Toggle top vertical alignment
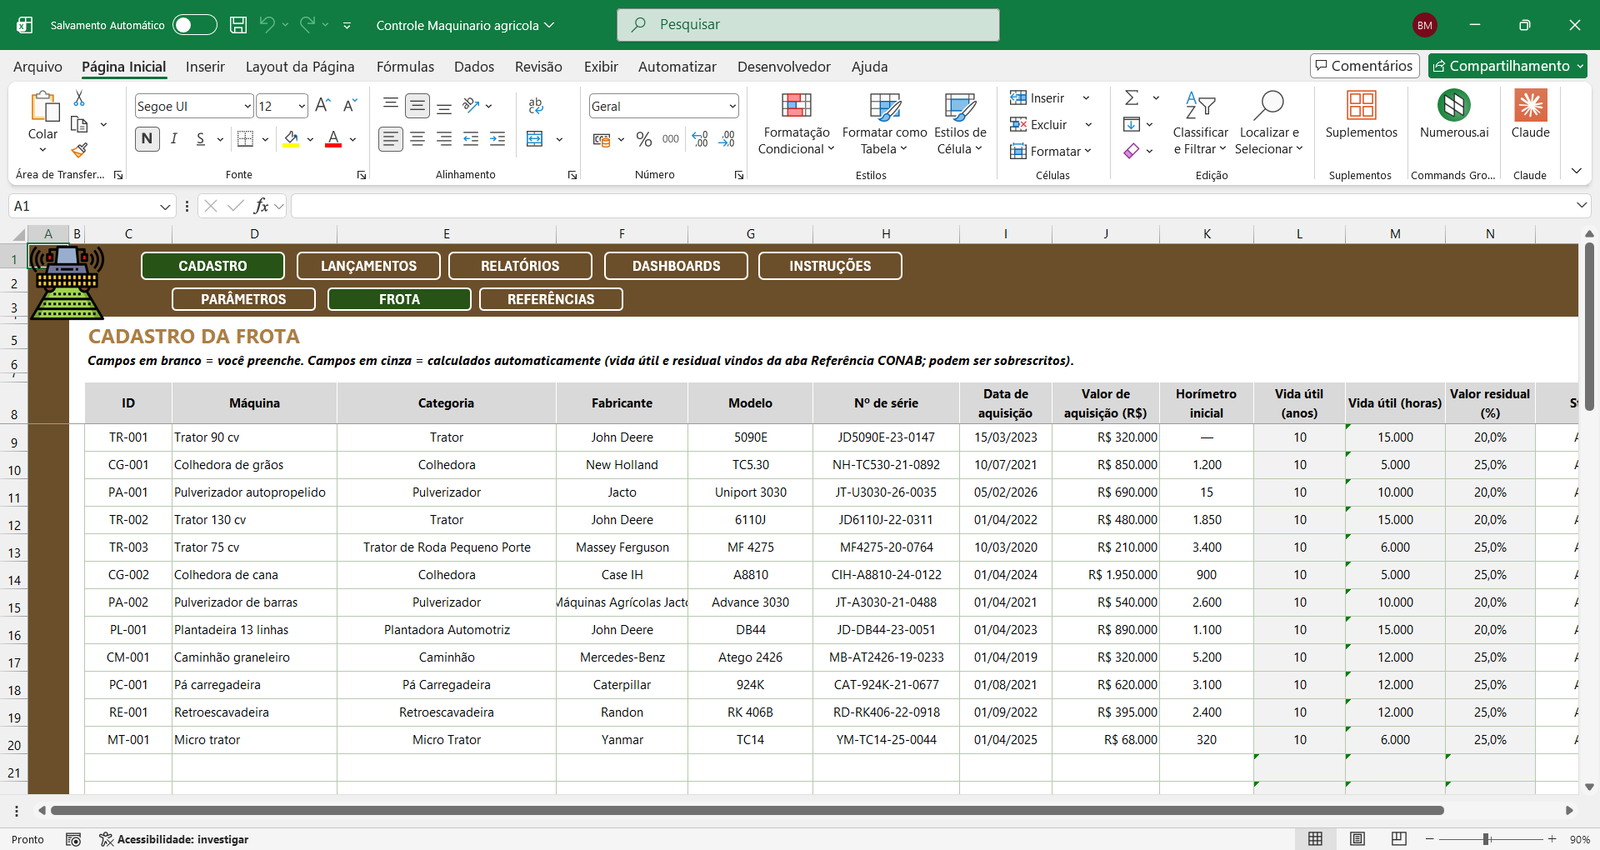Screen dimensions: 1600x850 coord(391,106)
